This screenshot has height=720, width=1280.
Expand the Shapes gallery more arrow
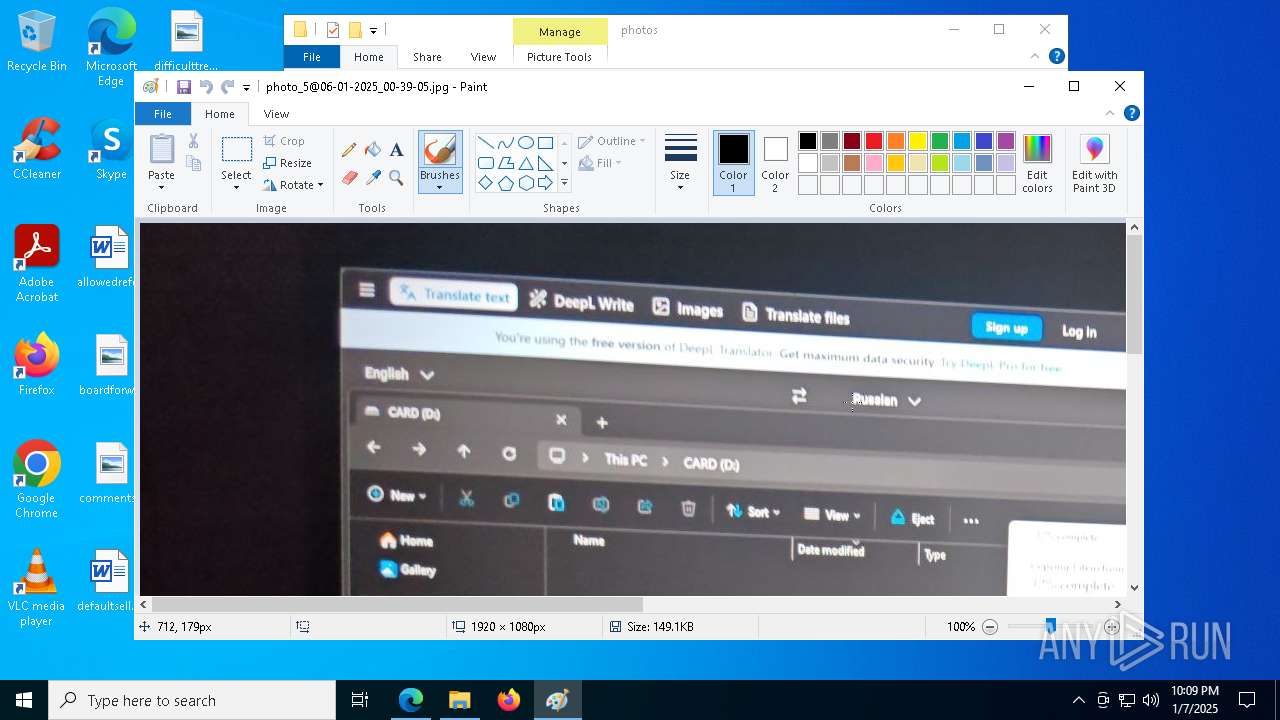pyautogui.click(x=564, y=183)
